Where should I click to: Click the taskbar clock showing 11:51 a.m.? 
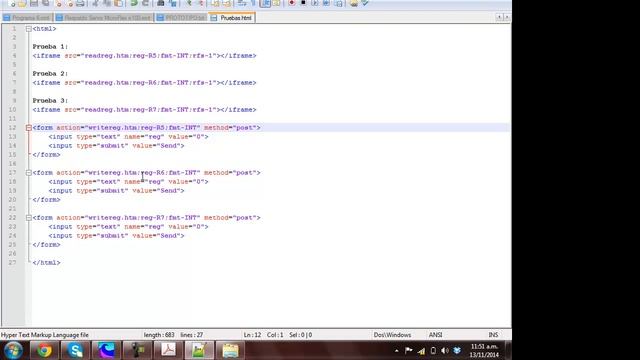tap(484, 351)
